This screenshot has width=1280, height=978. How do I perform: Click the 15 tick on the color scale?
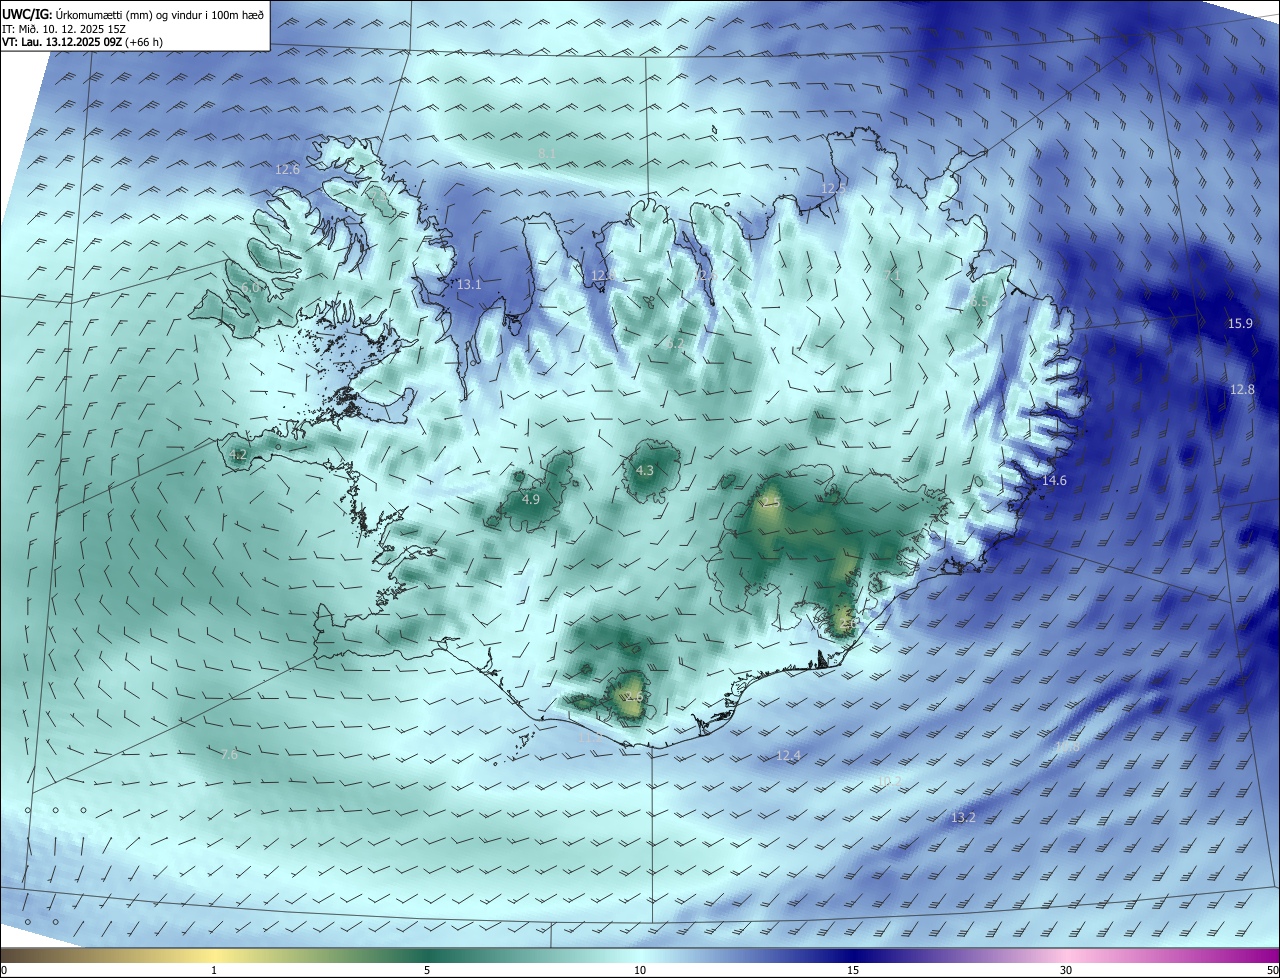tap(853, 970)
